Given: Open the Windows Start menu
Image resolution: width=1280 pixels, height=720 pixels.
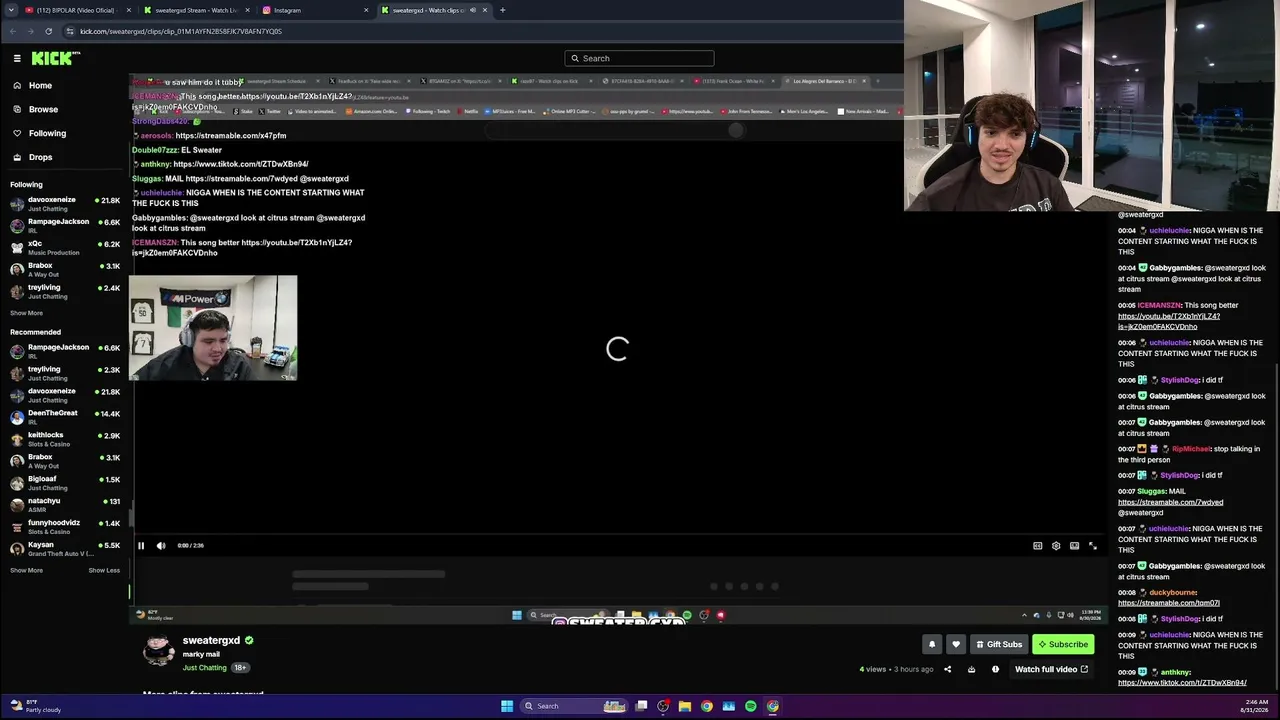Looking at the screenshot, I should [507, 706].
